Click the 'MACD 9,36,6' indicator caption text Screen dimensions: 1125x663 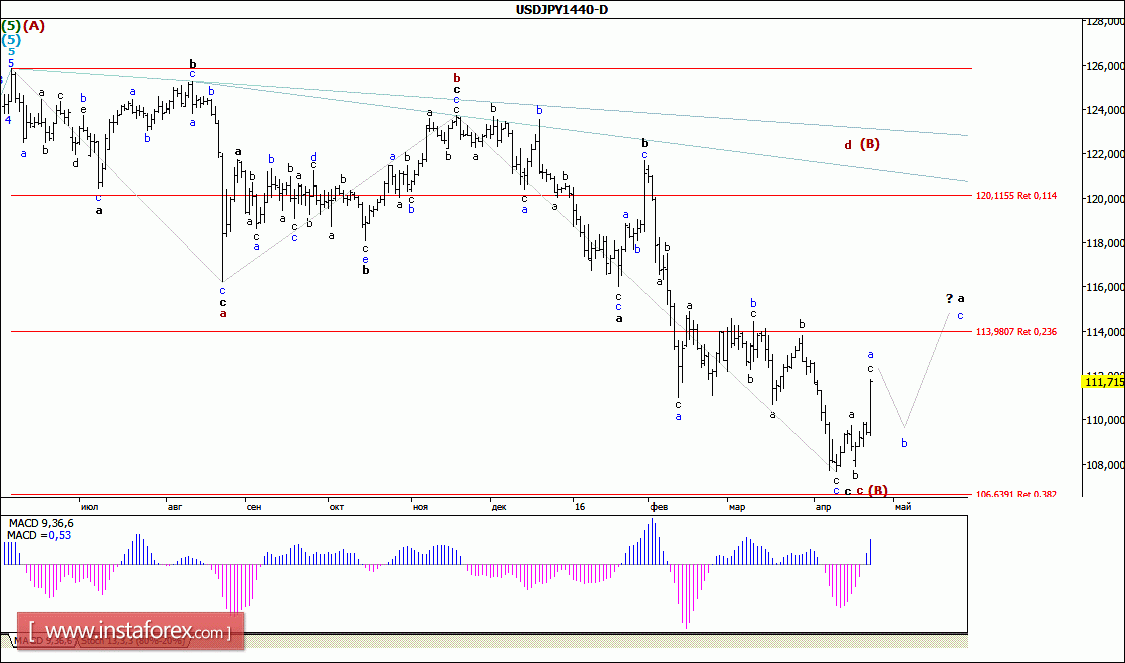[x=40, y=523]
